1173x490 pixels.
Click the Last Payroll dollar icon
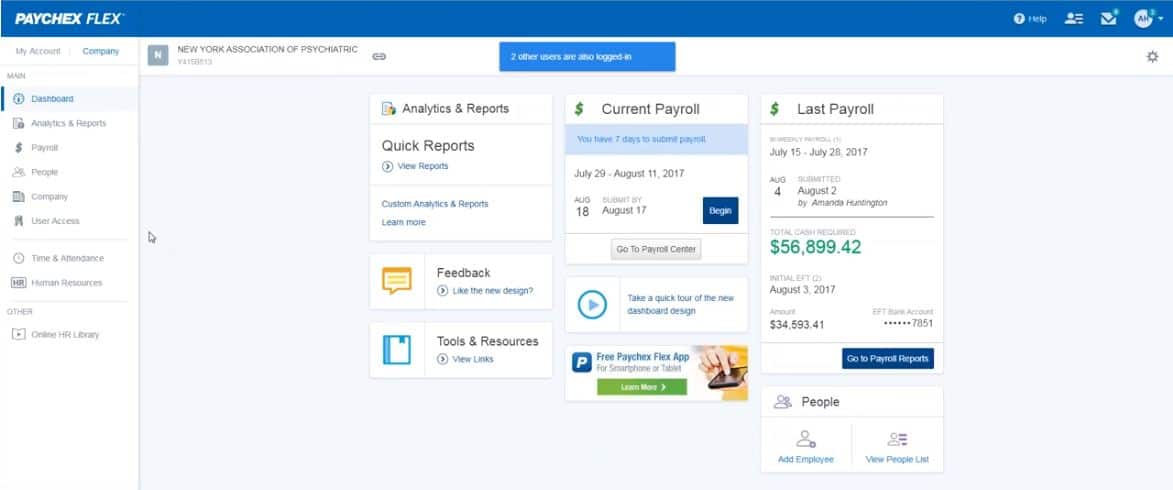(774, 109)
